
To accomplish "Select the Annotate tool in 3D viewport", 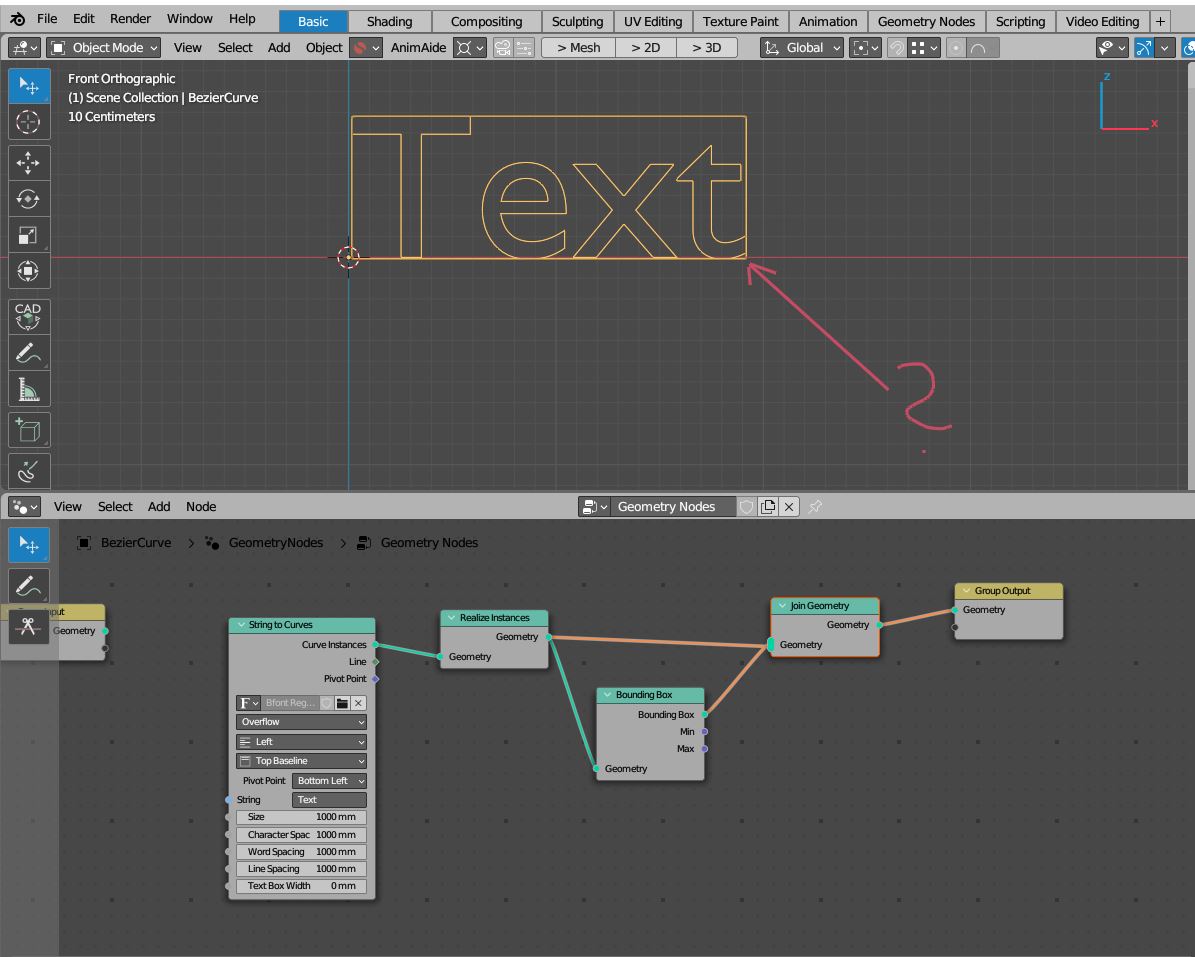I will 29,354.
